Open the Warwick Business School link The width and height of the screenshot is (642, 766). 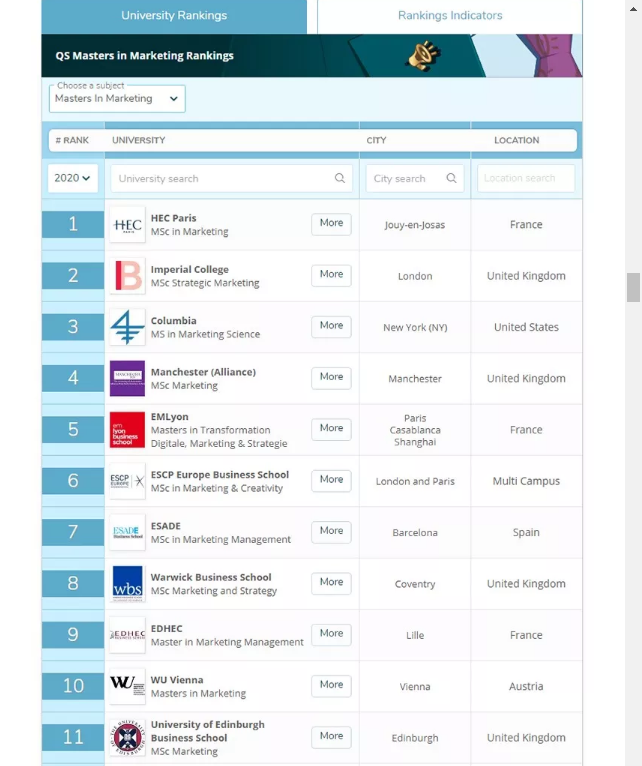click(211, 577)
